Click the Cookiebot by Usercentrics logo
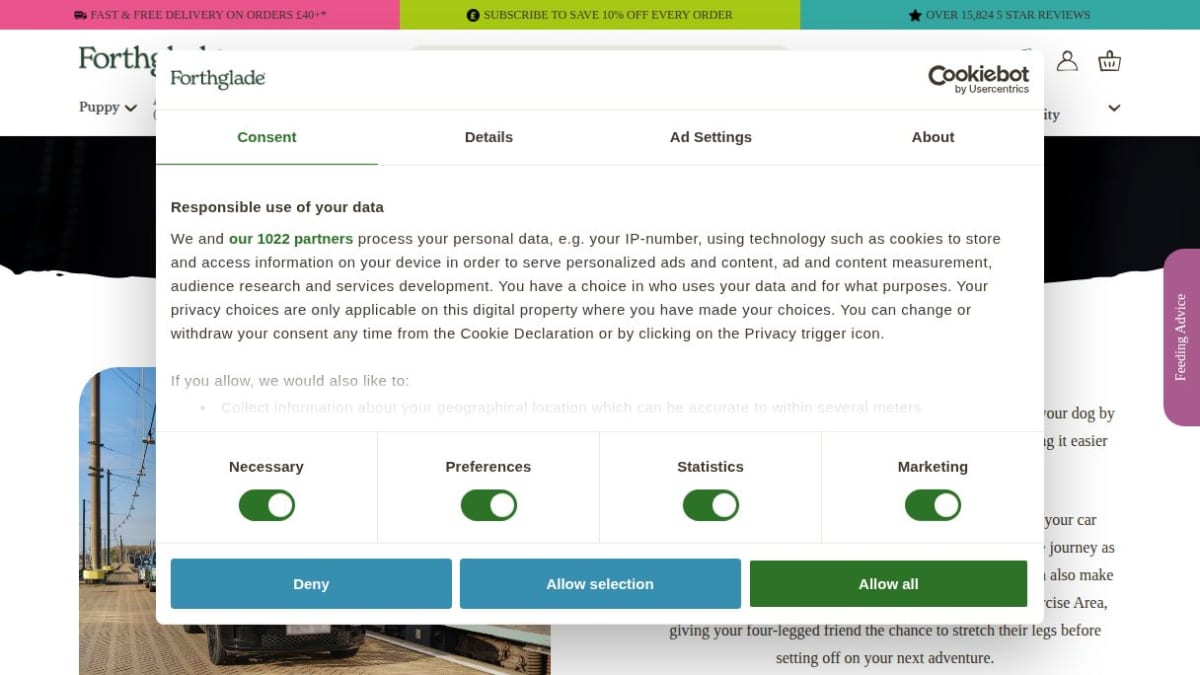This screenshot has height=675, width=1200. 978,79
